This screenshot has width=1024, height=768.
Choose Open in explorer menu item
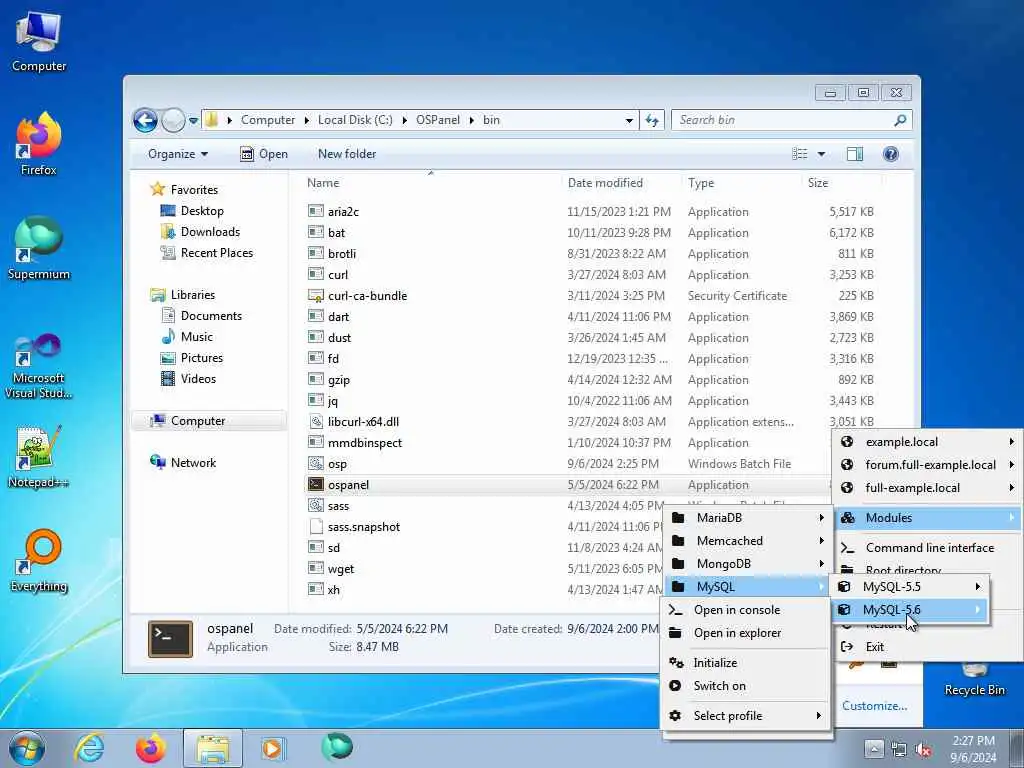(x=747, y=633)
